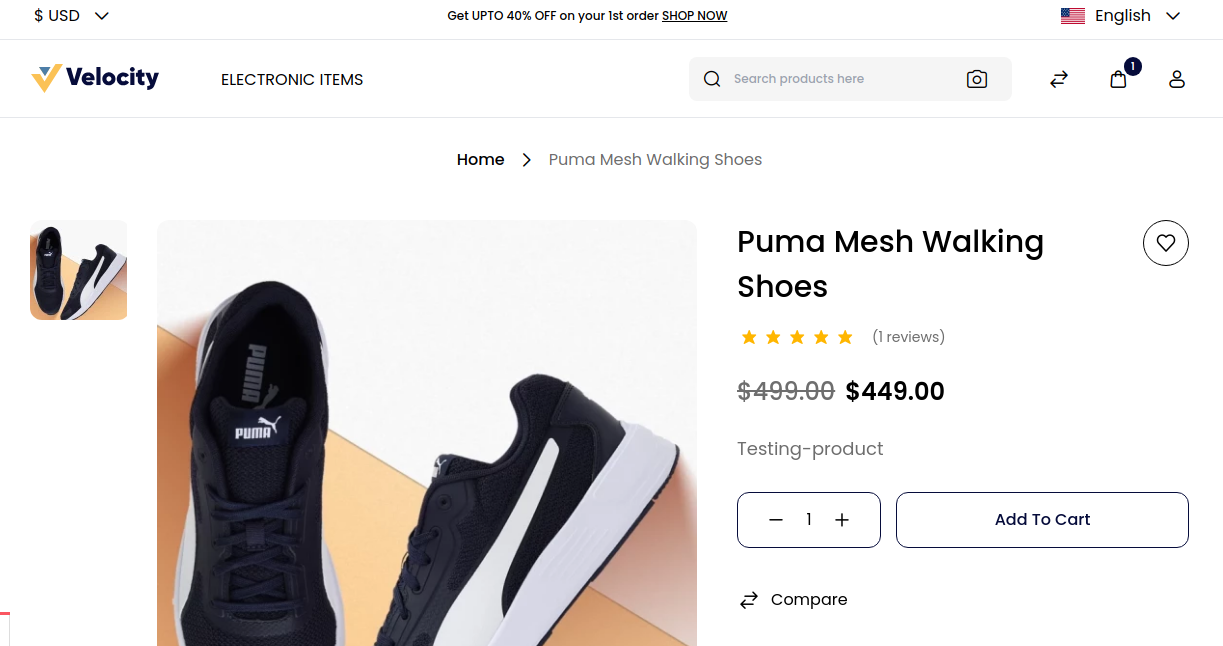Viewport: 1223px width, 646px height.
Task: Select the shoe thumbnail image
Action: pos(79,270)
